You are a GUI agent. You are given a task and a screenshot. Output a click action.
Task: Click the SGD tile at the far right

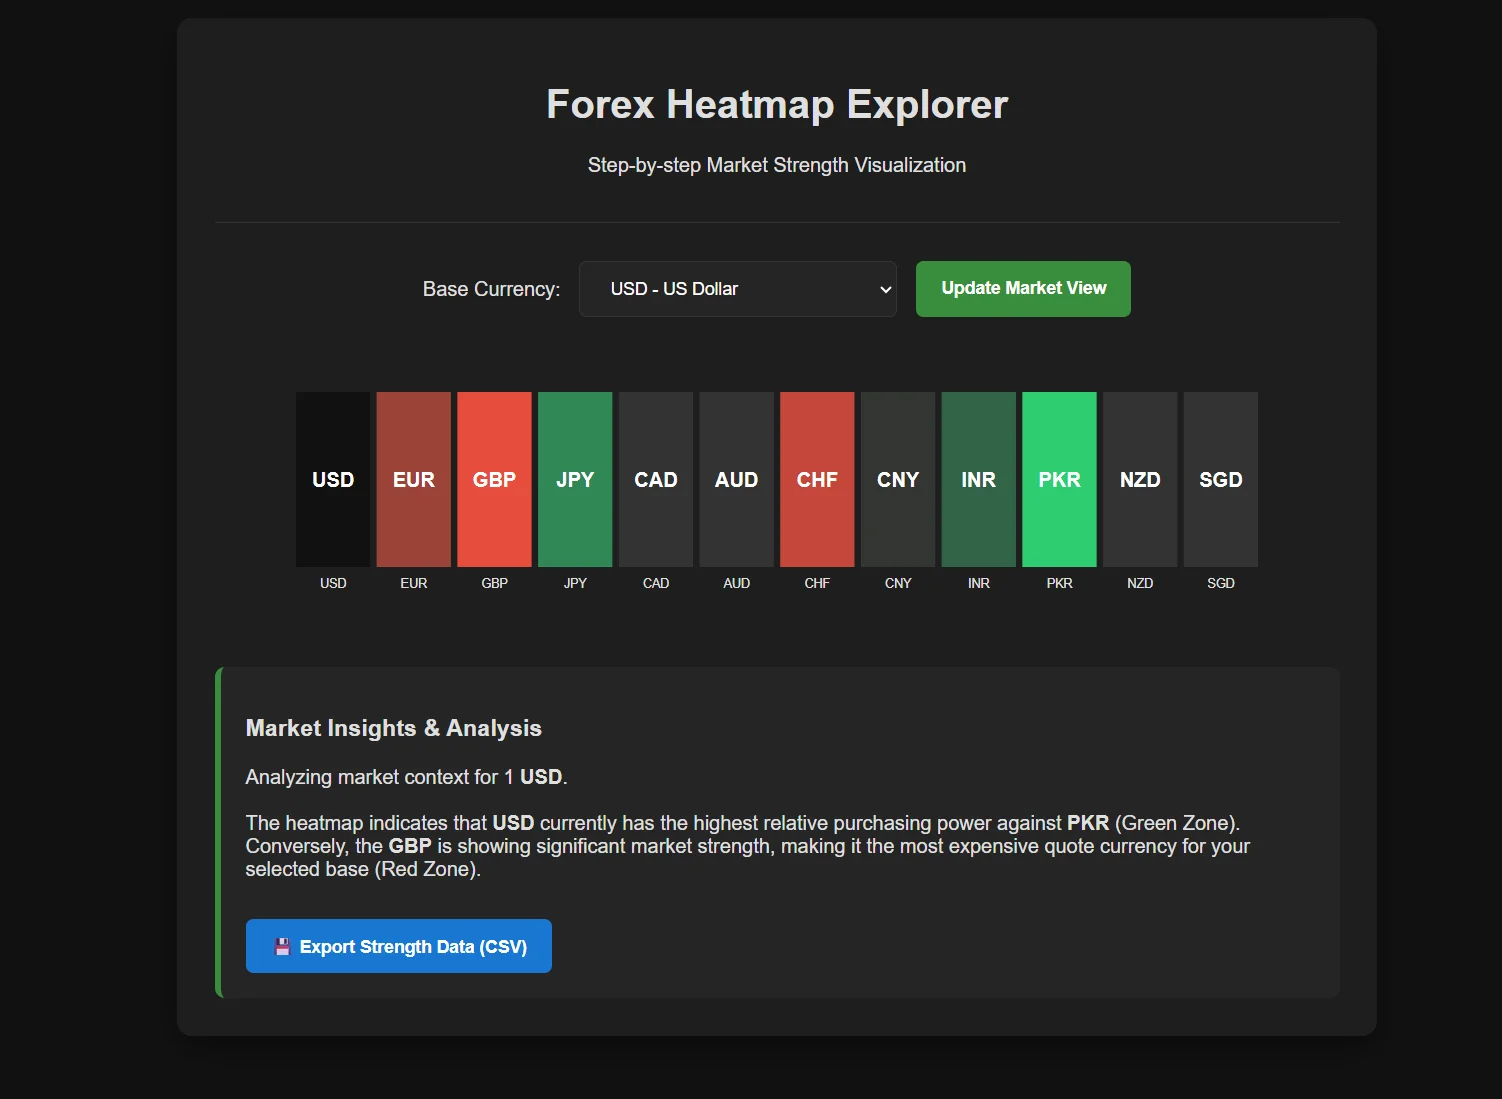(1220, 479)
